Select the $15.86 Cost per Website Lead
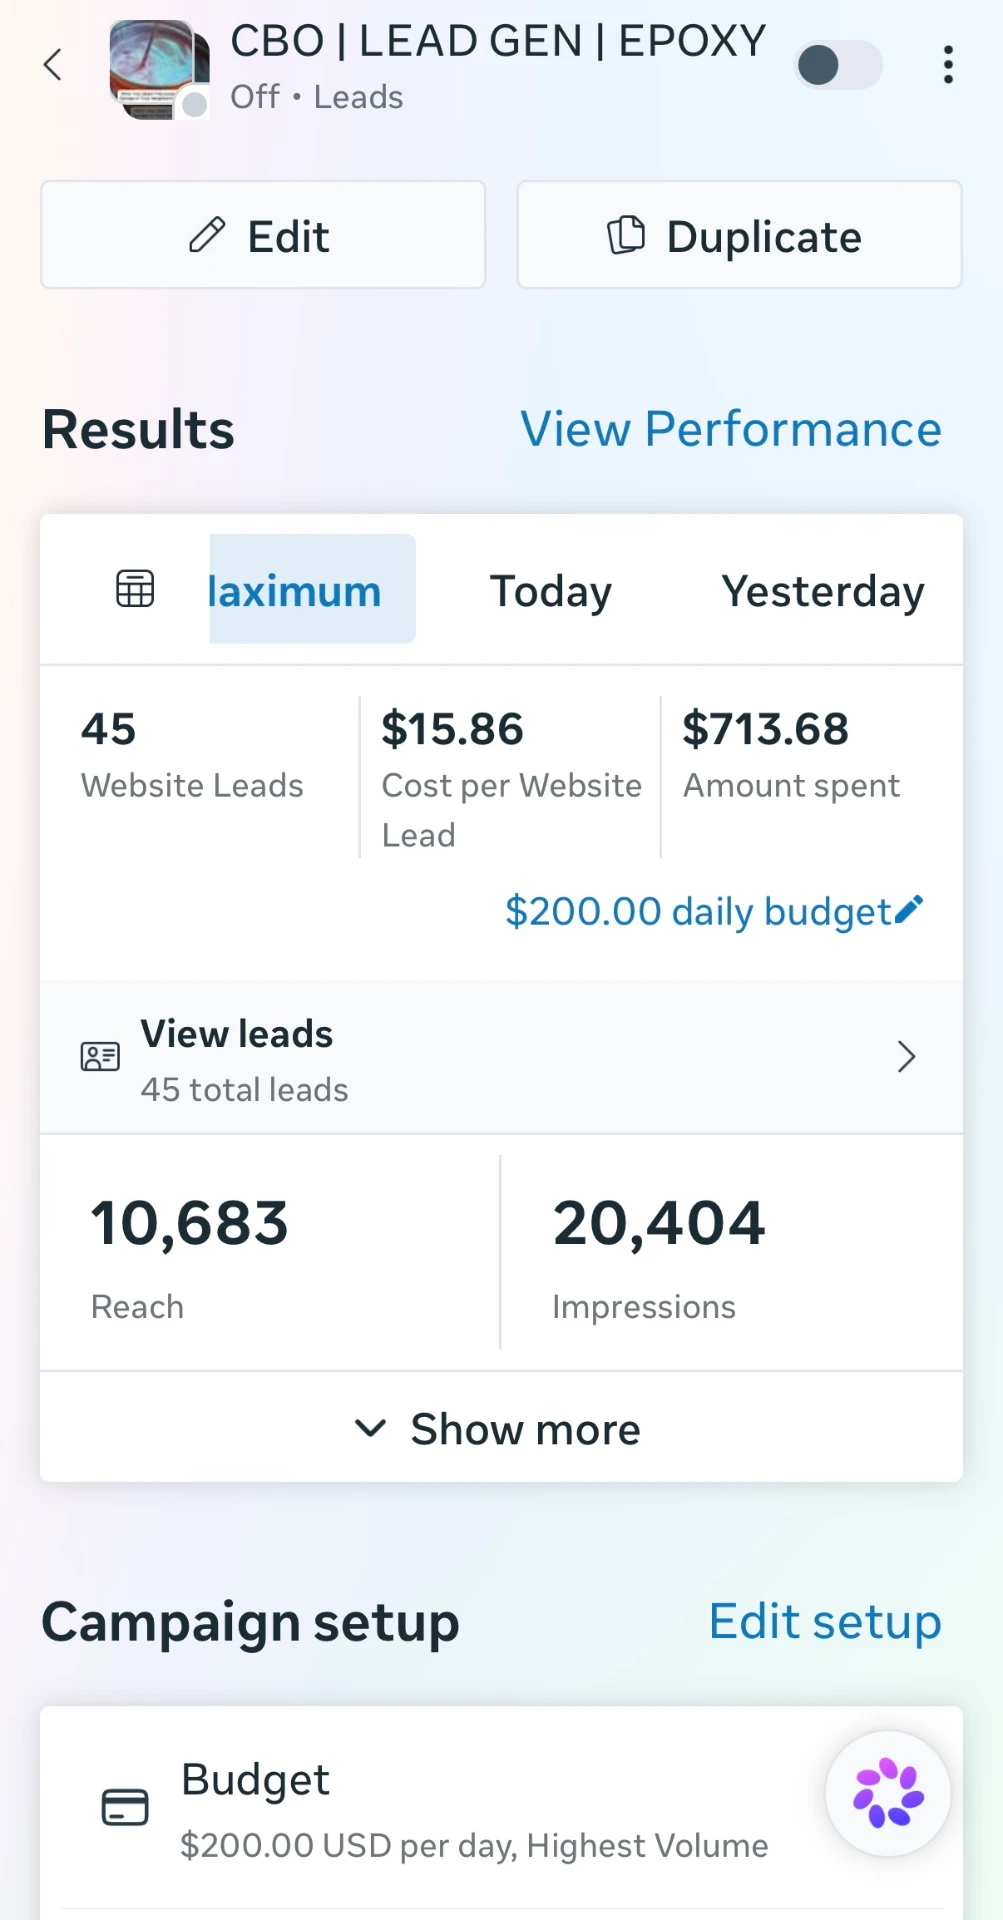 511,778
